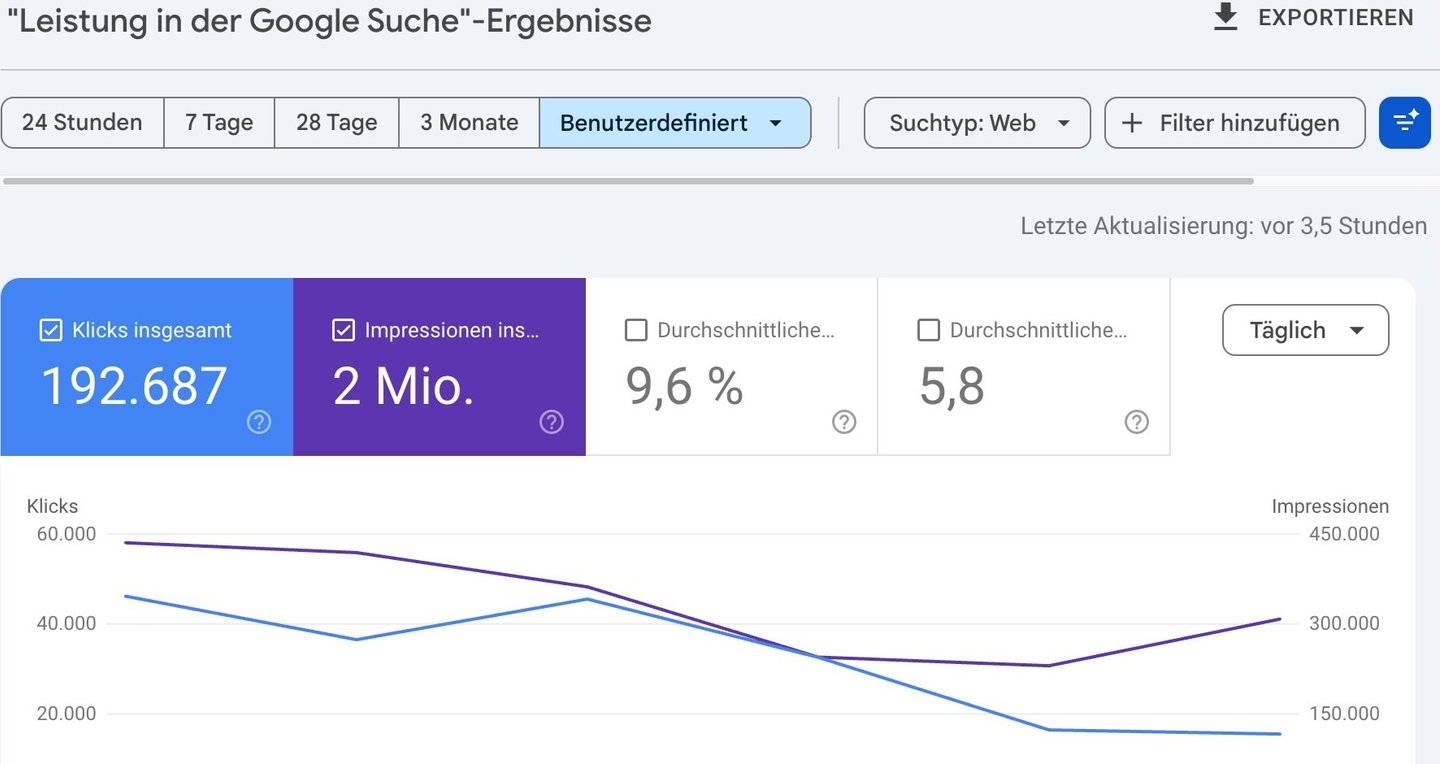
Task: Switch to the 7 Tage range
Action: (219, 123)
